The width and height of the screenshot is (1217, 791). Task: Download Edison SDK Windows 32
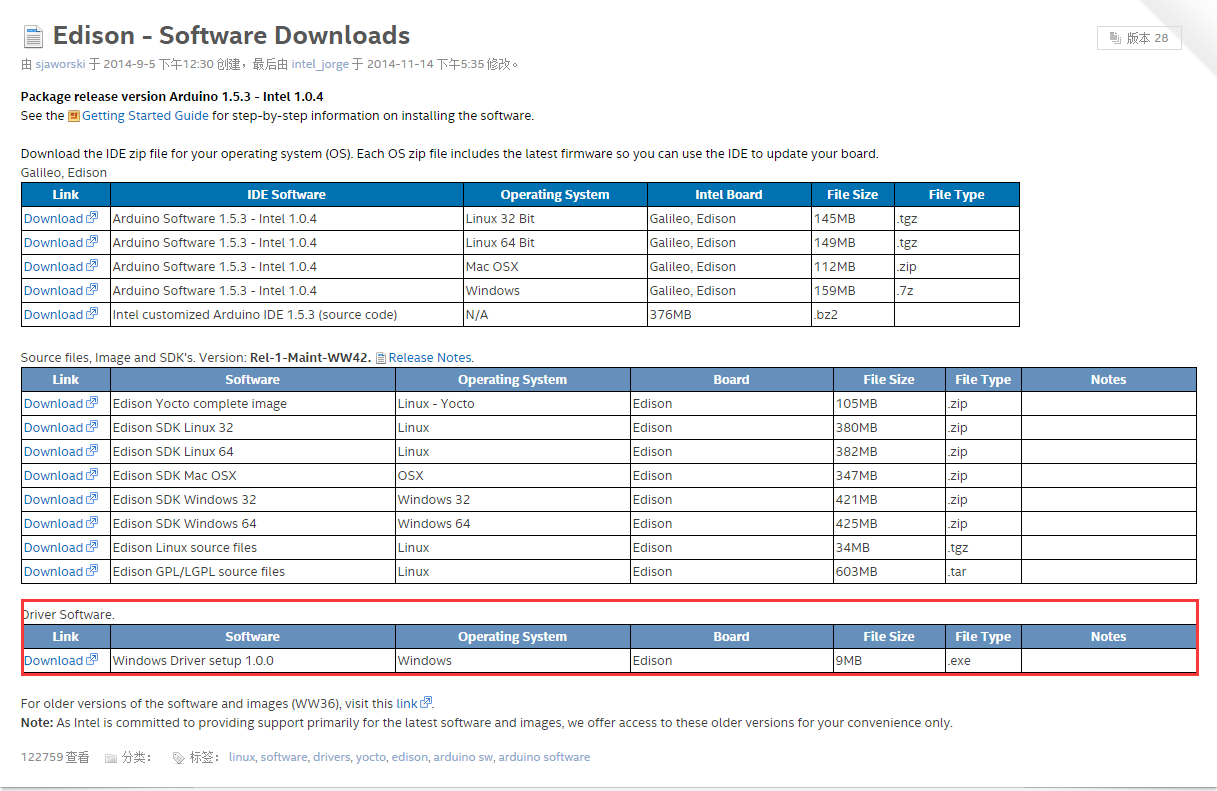coord(53,500)
